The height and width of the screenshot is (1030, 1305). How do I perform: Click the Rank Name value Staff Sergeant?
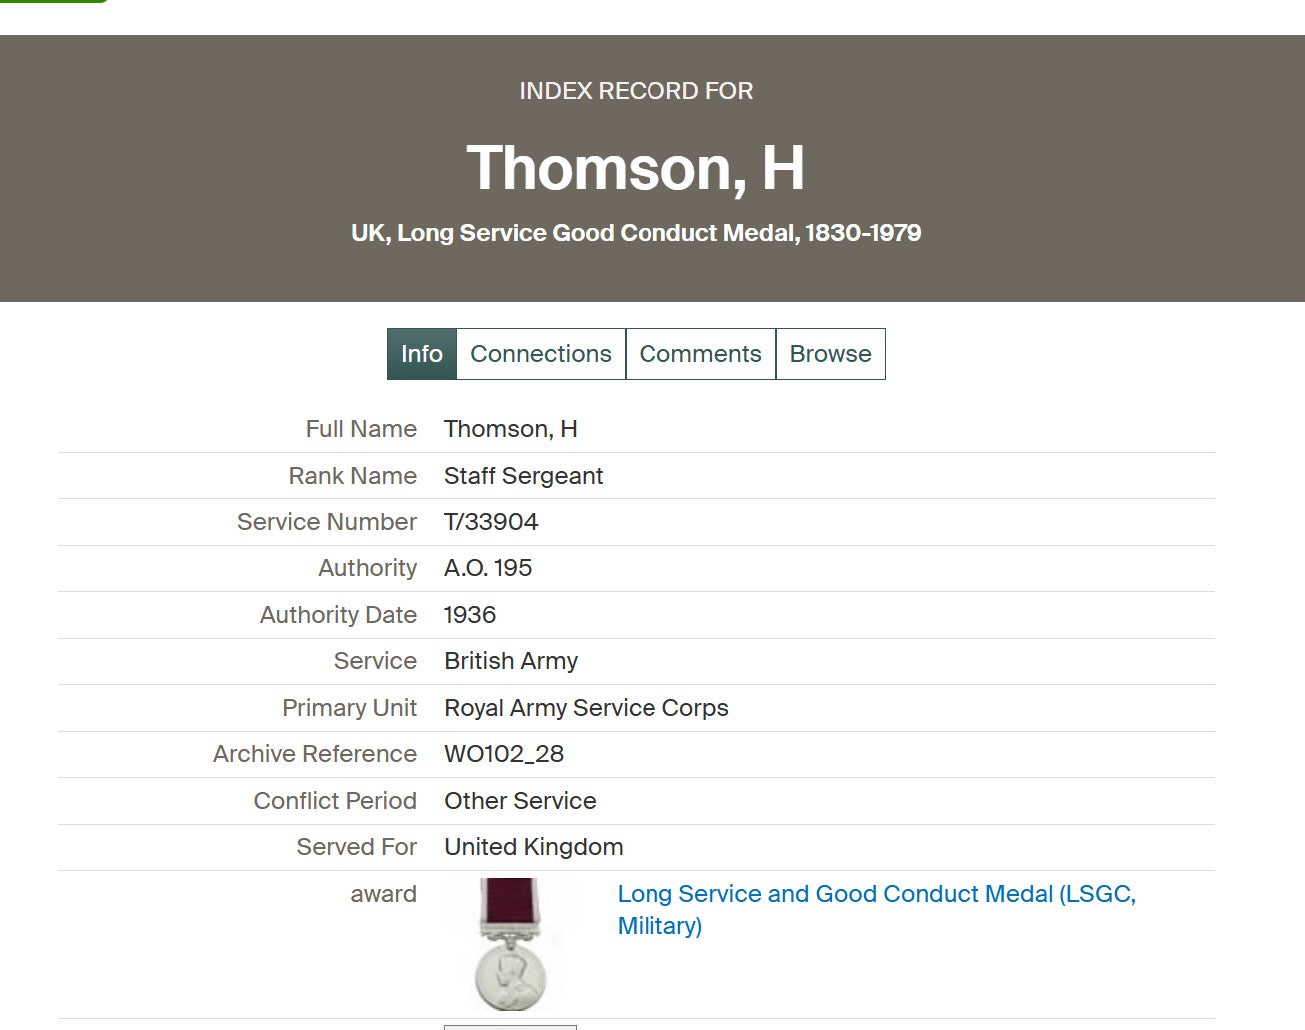click(523, 476)
